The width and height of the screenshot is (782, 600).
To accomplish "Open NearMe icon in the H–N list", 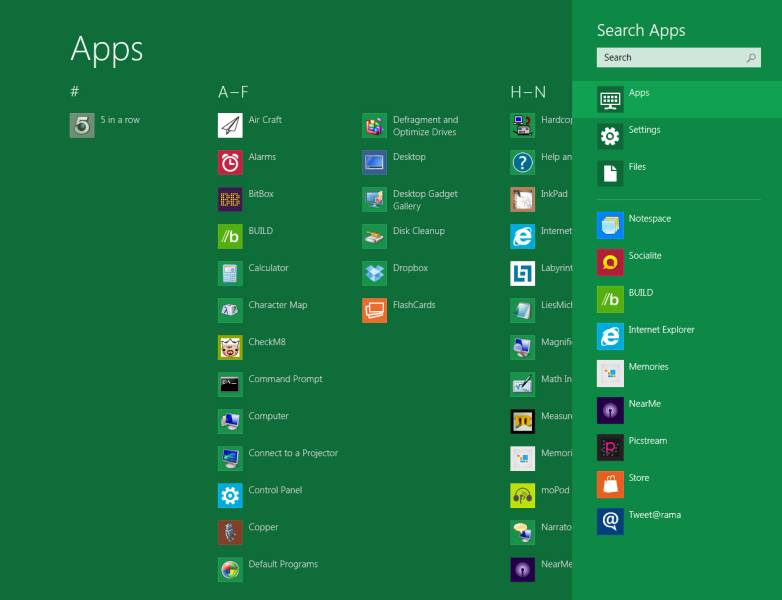I will point(522,570).
